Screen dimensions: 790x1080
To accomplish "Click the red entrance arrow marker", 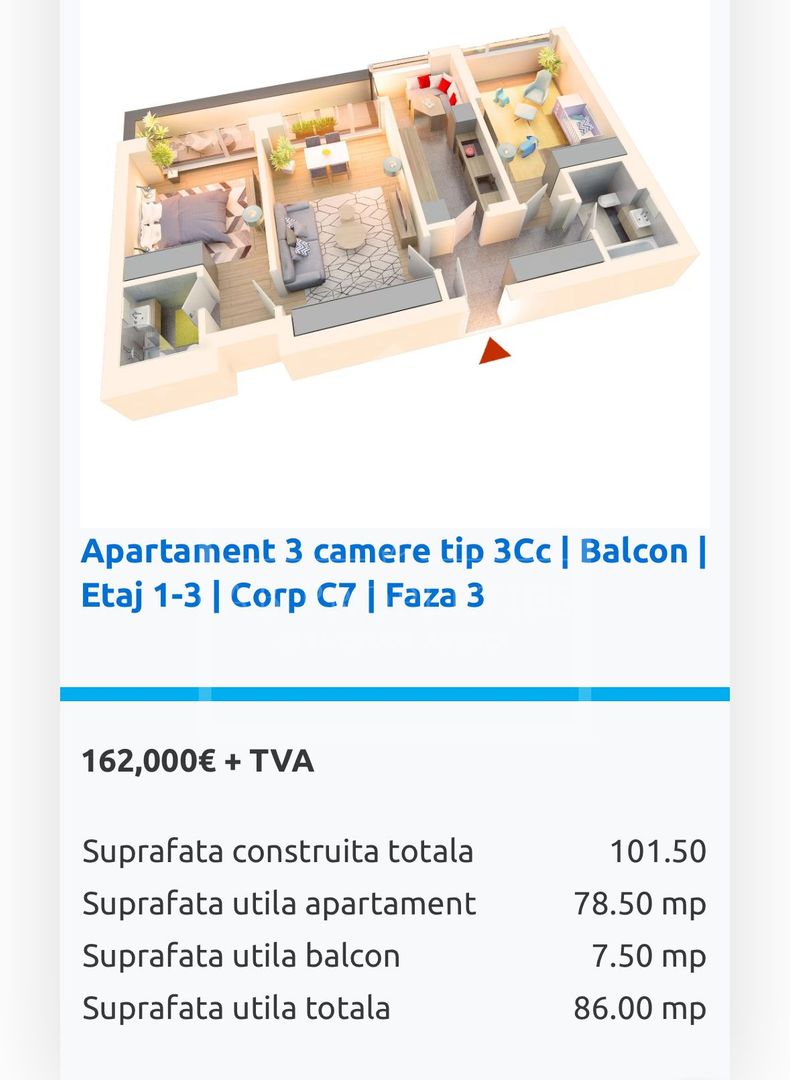I will pos(495,351).
